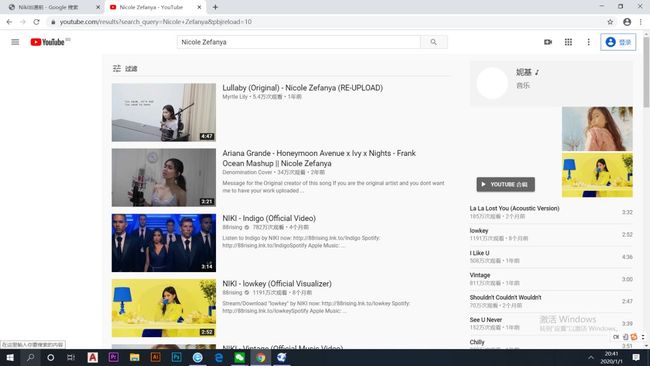Open the Chrome profile avatar icon
650x366 pixels.
(627, 22)
